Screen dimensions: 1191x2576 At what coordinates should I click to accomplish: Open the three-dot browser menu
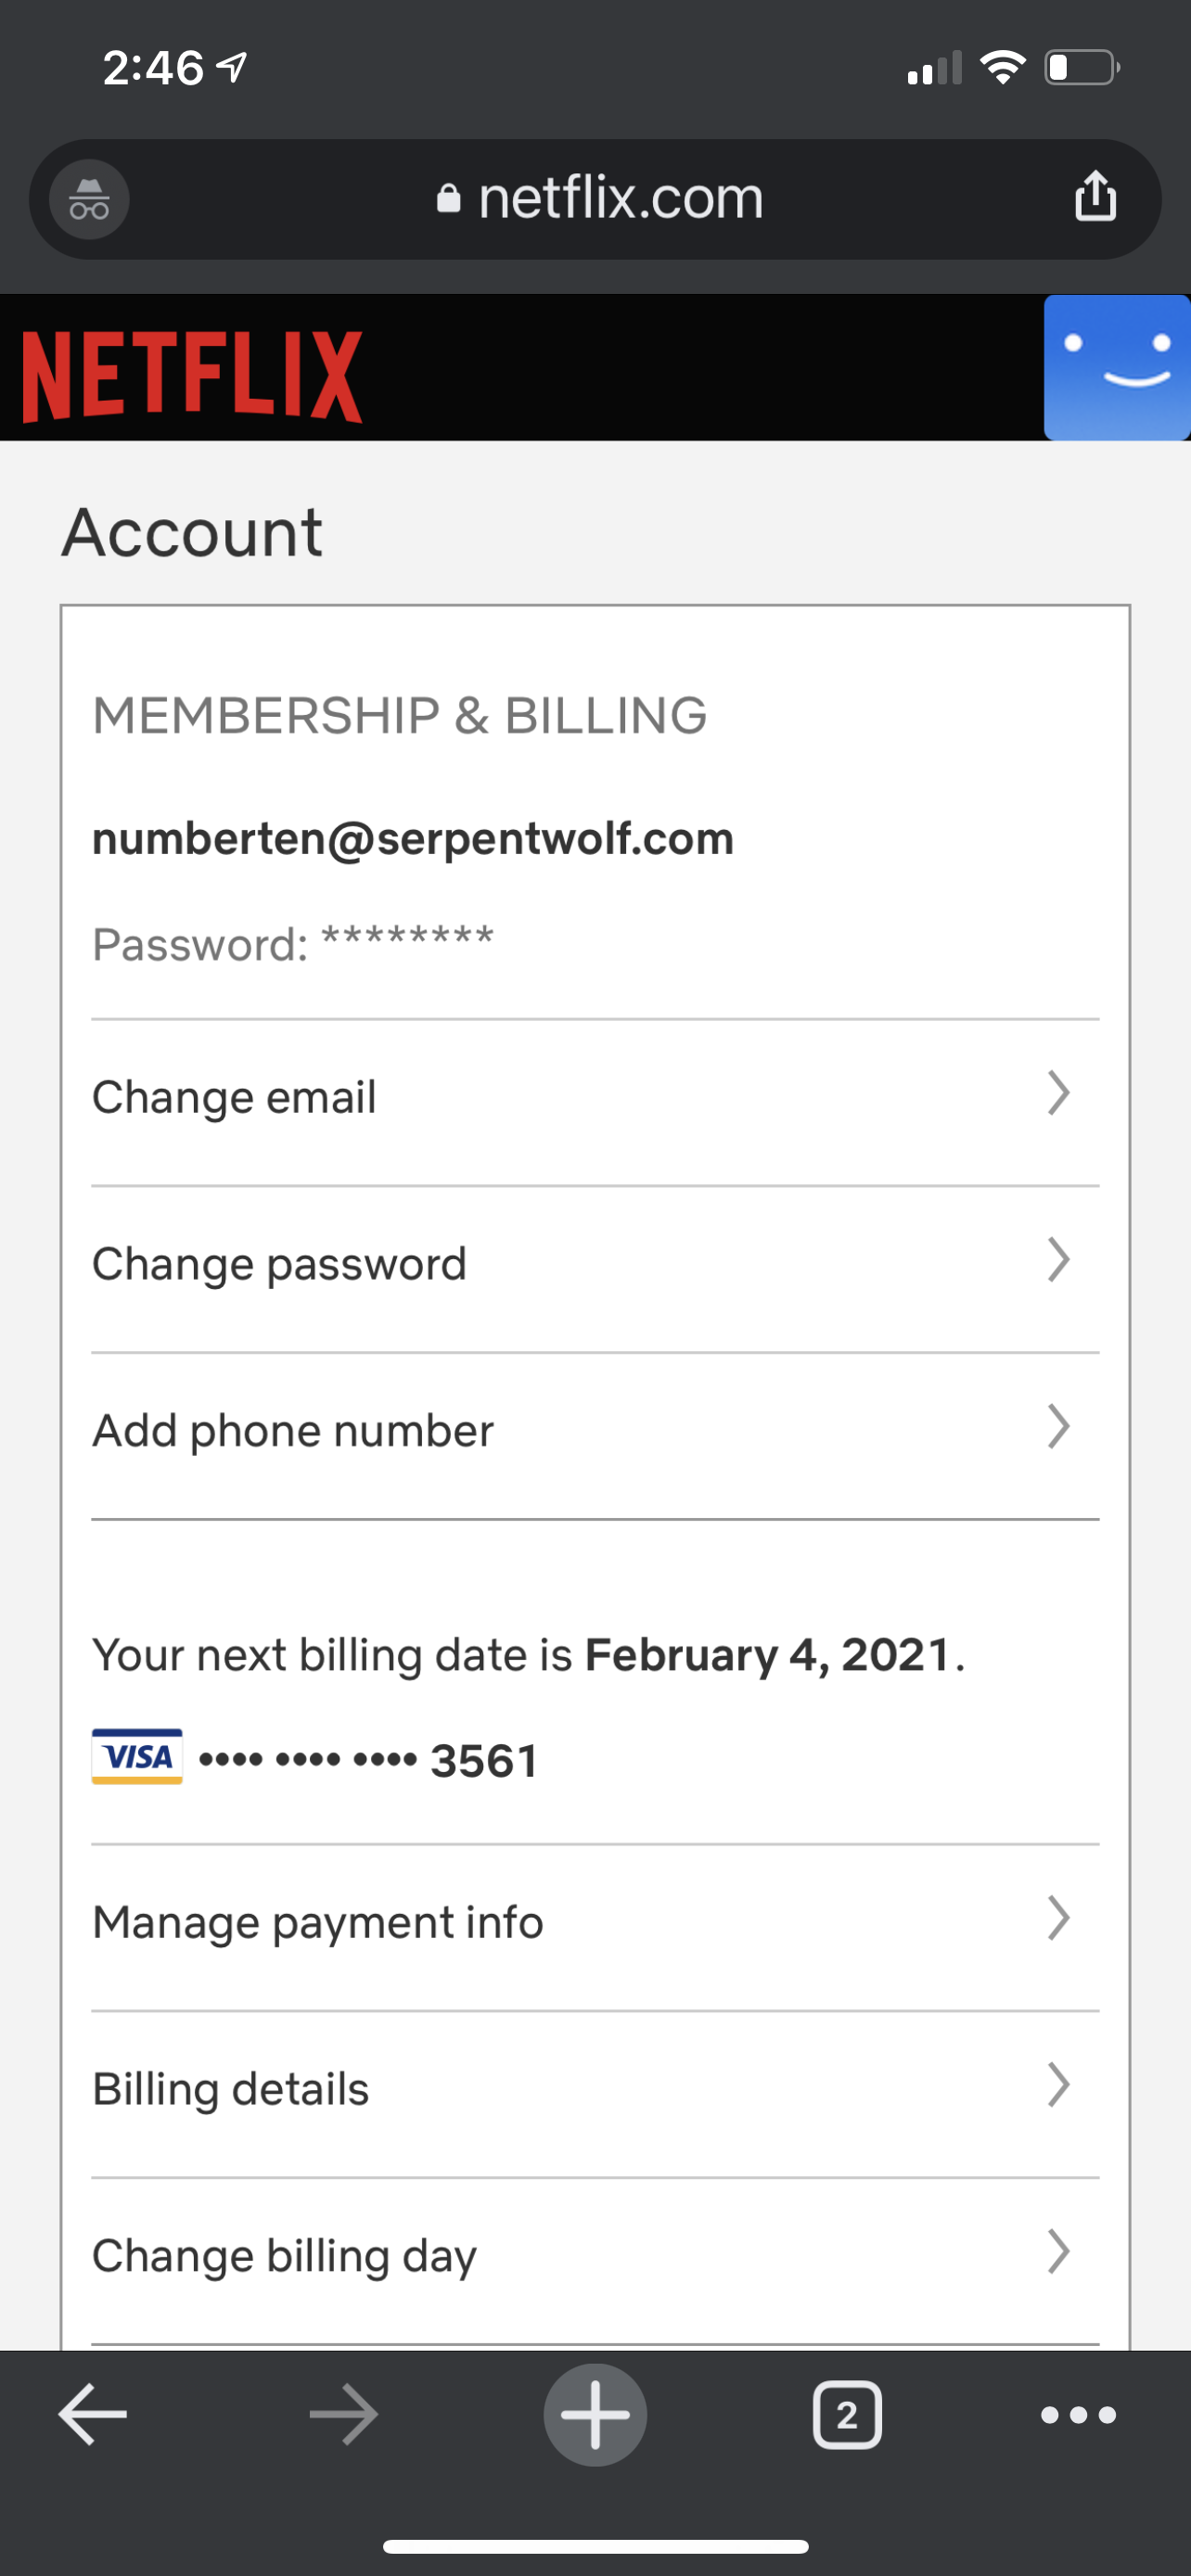1078,2415
